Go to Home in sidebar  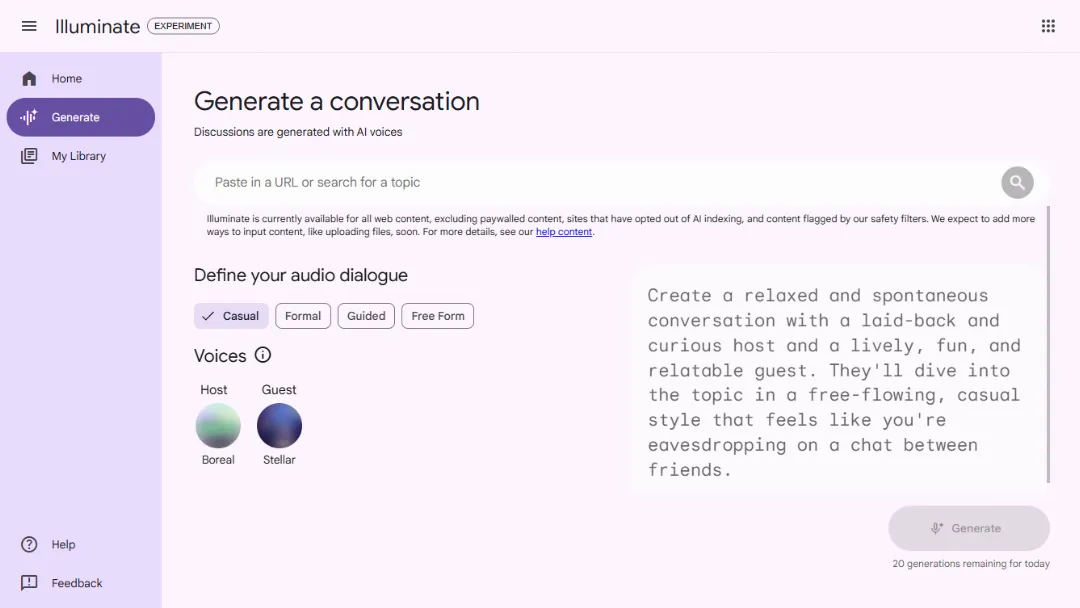tap(81, 78)
